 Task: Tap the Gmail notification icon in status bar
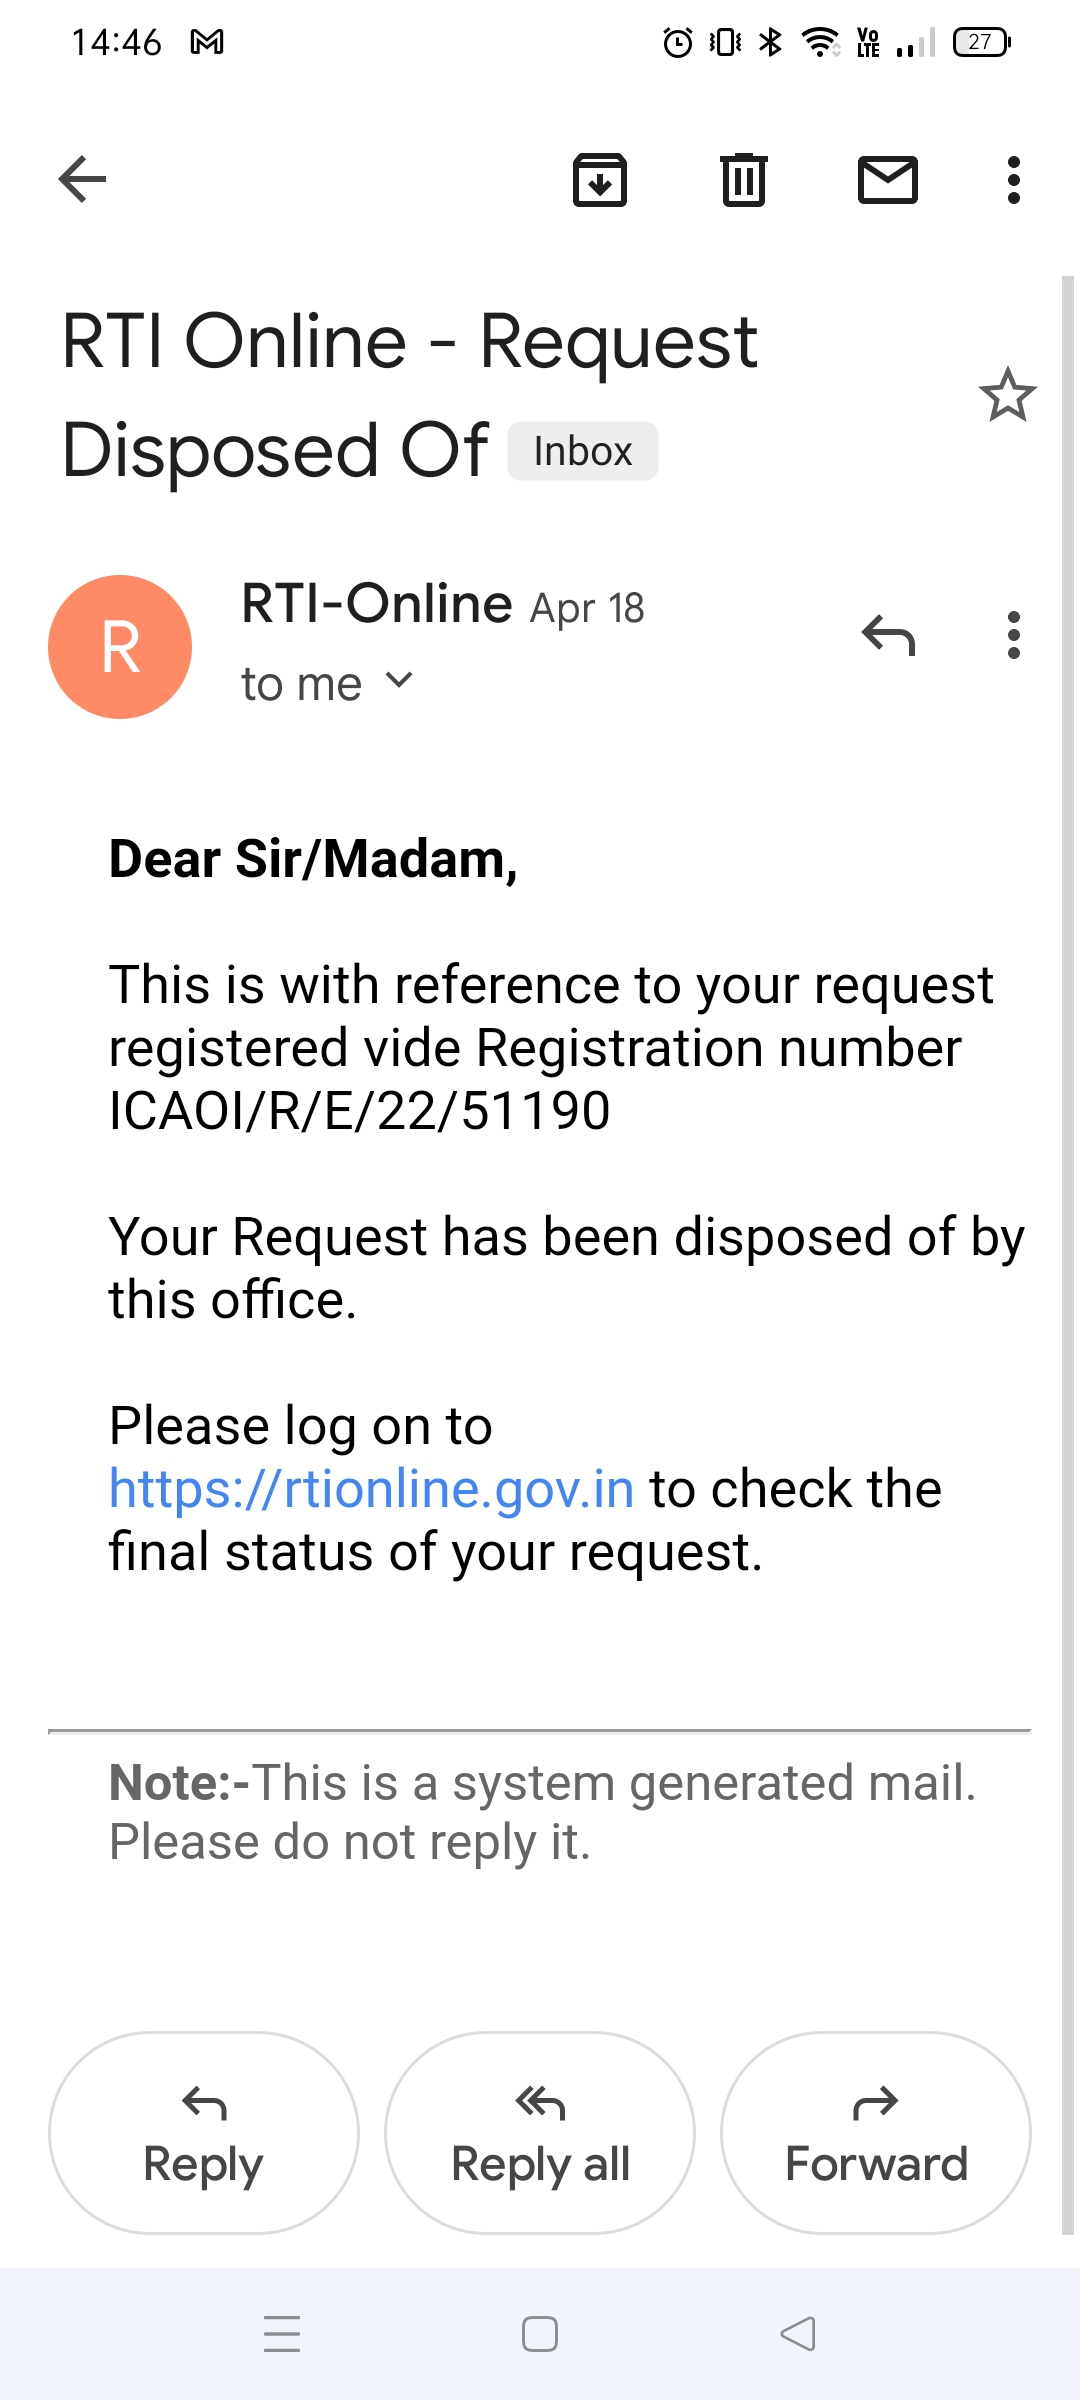[x=207, y=42]
